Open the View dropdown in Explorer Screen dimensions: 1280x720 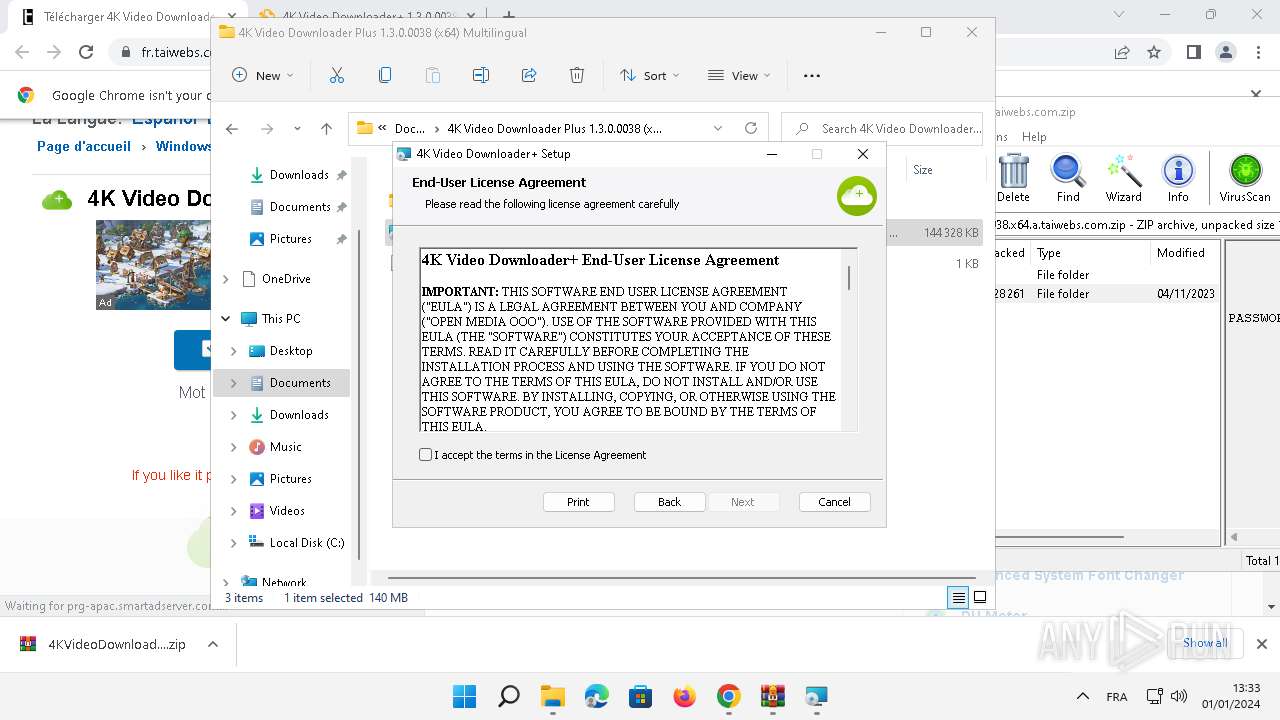(739, 75)
